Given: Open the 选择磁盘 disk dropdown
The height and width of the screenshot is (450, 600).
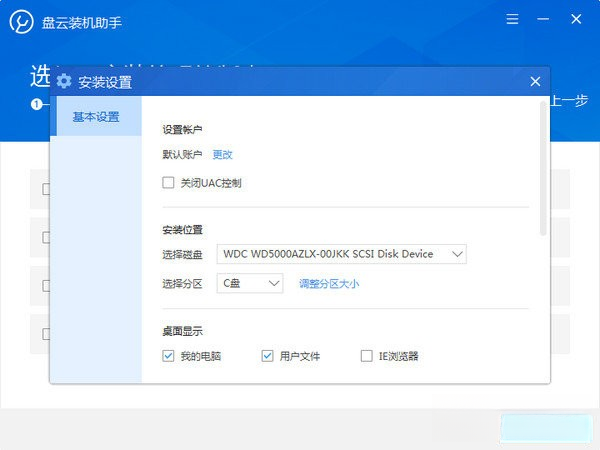Looking at the screenshot, I should point(341,254).
